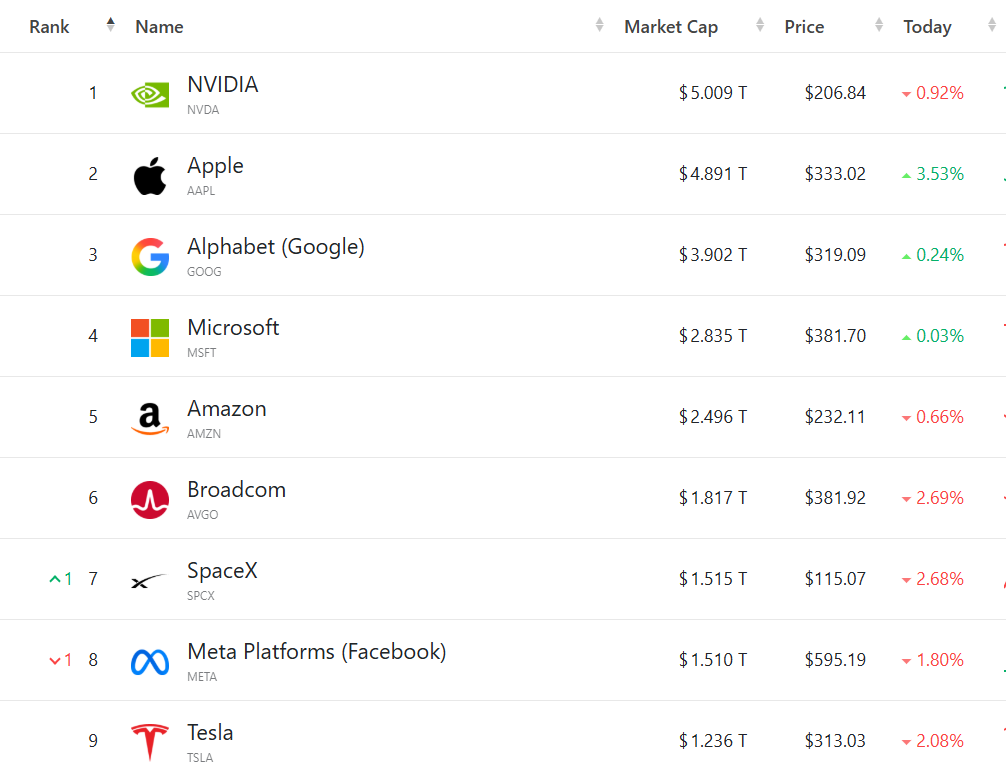The width and height of the screenshot is (1006, 777).
Task: Select the Market Cap column header
Action: [671, 27]
